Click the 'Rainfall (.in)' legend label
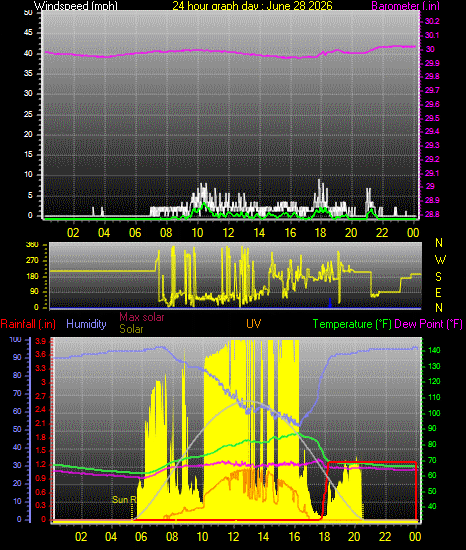The image size is (466, 550). (28, 324)
